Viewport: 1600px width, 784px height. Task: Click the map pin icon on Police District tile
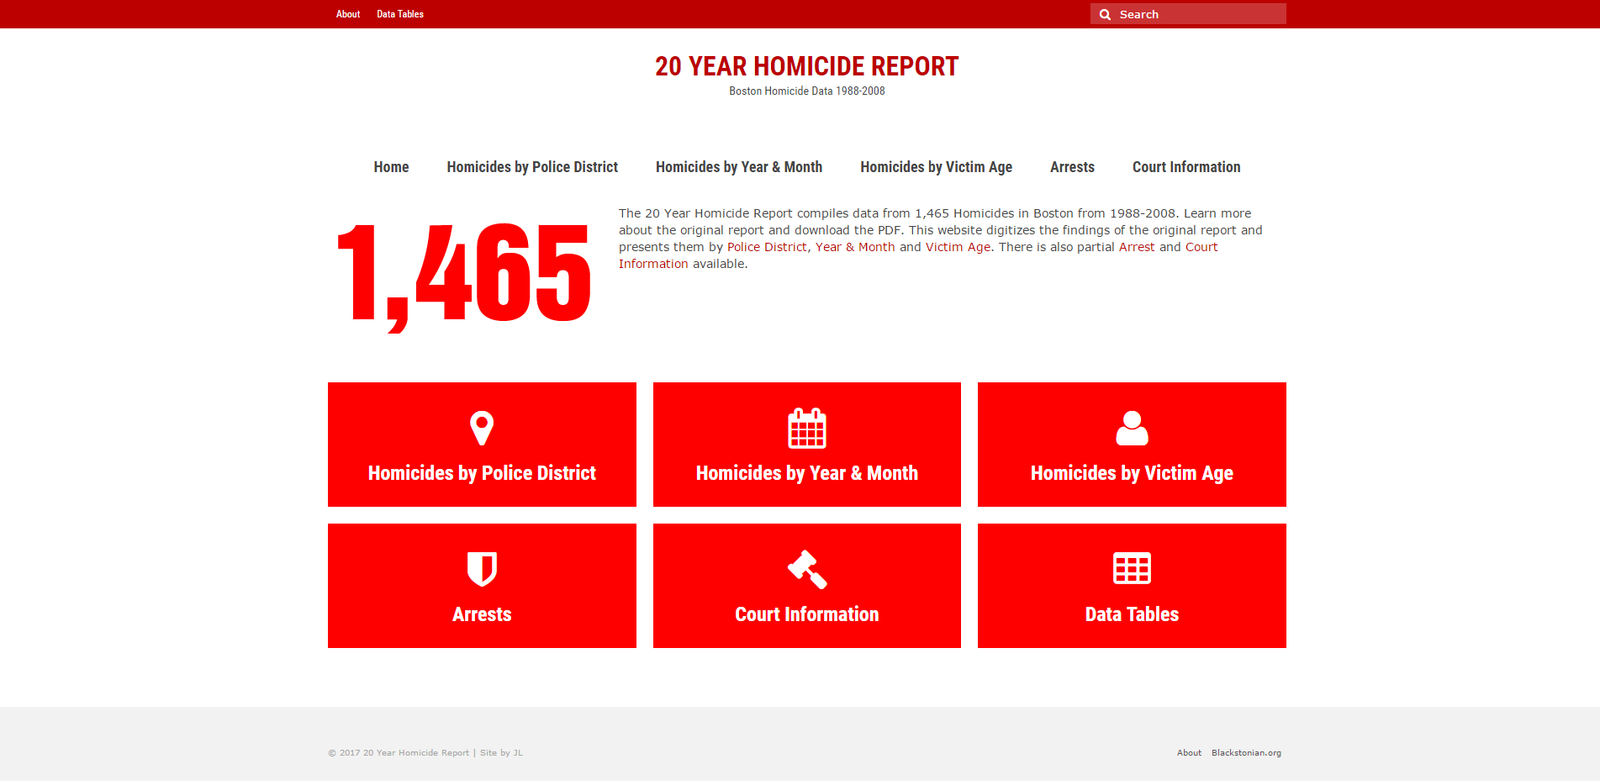[481, 428]
